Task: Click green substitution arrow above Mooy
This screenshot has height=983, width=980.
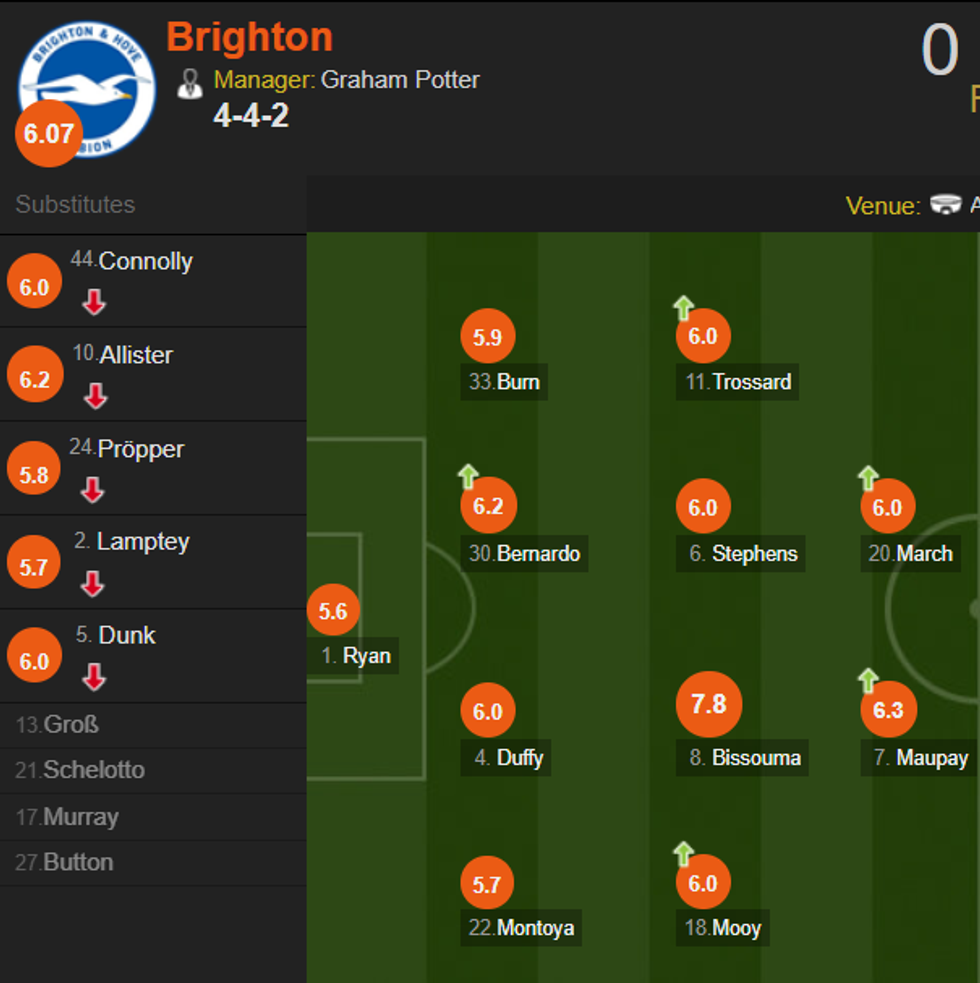Action: (683, 853)
